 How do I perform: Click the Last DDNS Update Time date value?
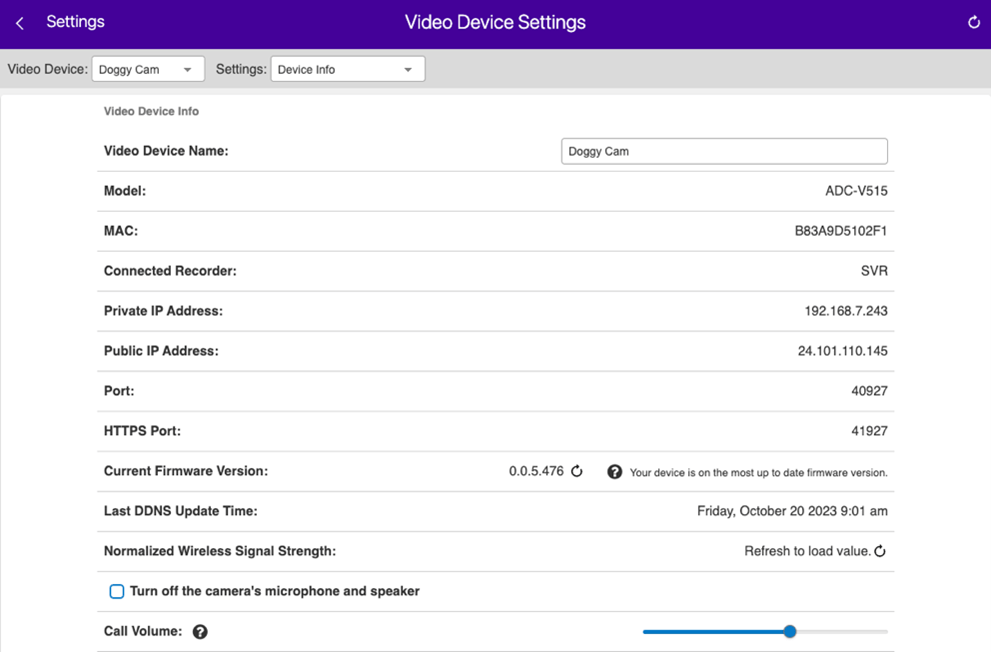coord(792,511)
